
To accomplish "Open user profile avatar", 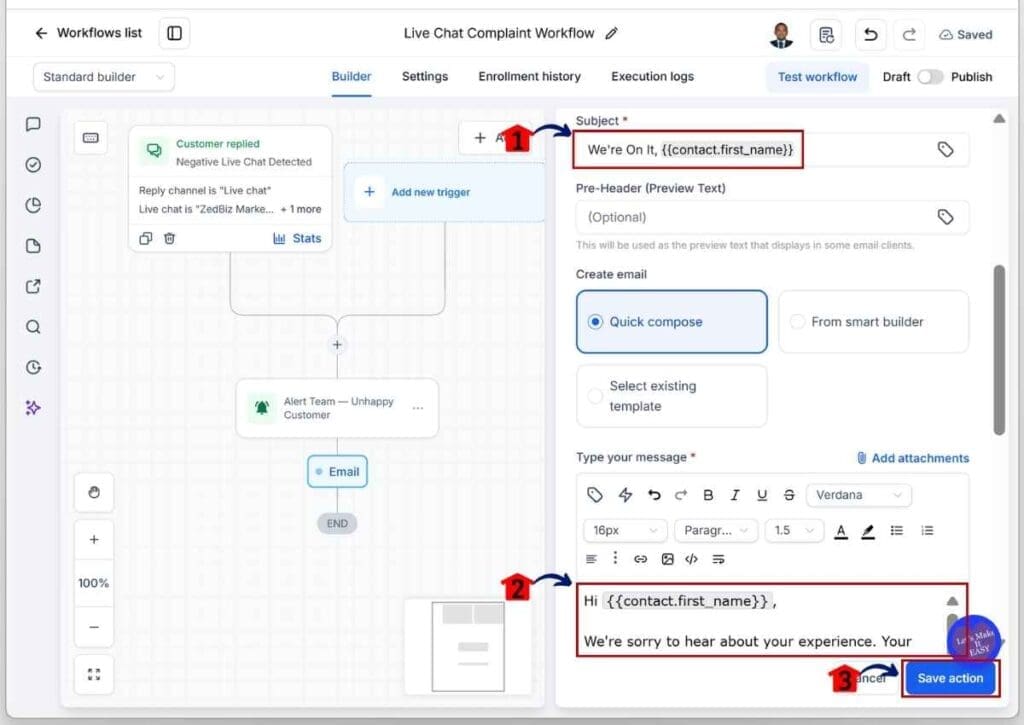I will click(781, 35).
